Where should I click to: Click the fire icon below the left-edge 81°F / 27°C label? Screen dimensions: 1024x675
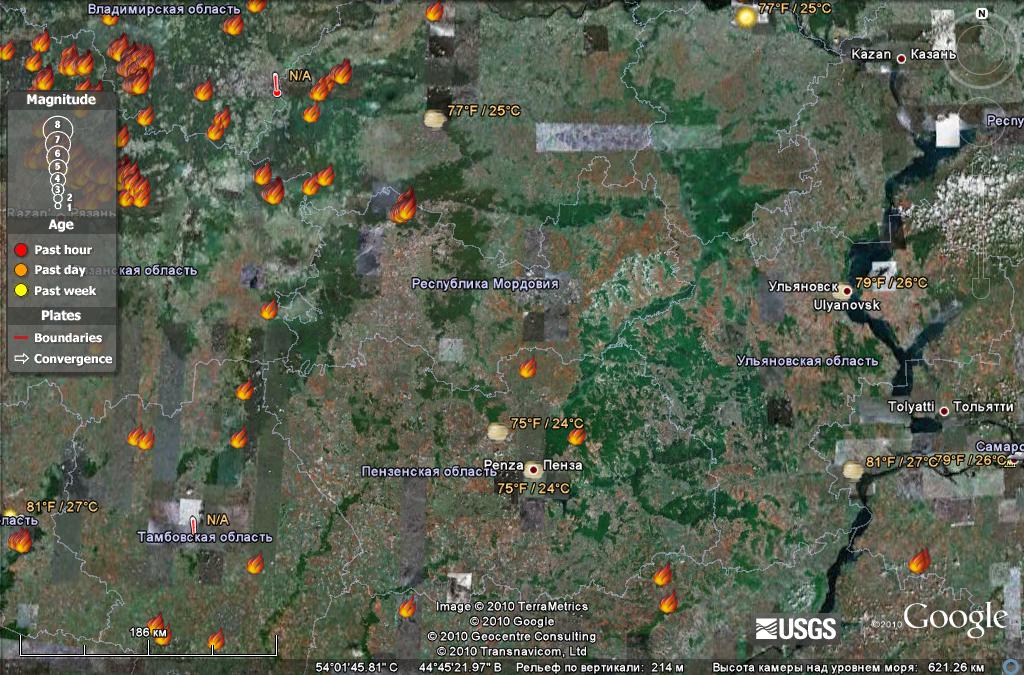coord(20,541)
